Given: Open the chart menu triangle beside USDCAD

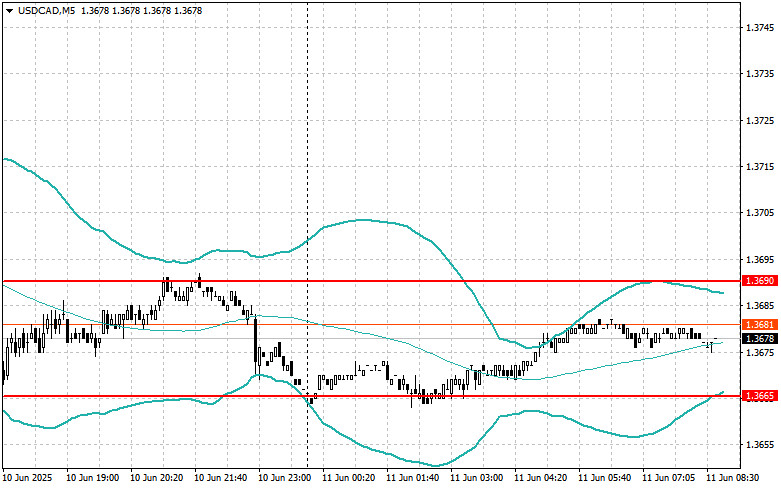Looking at the screenshot, I should point(9,10).
